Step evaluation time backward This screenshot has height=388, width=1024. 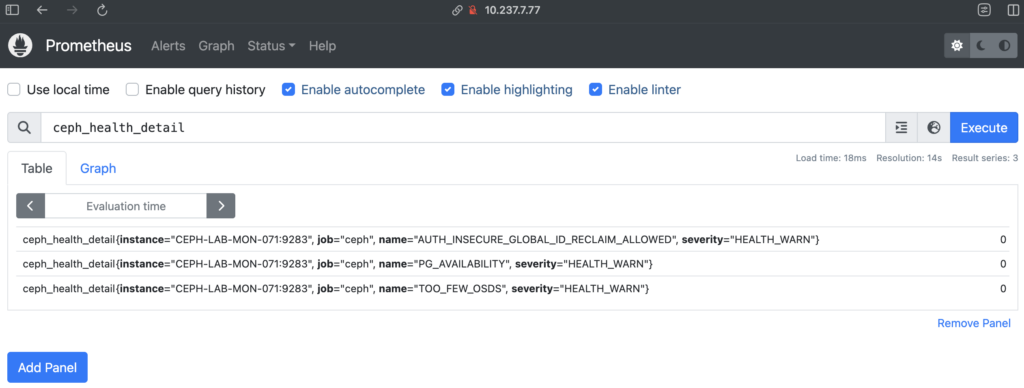(x=31, y=206)
